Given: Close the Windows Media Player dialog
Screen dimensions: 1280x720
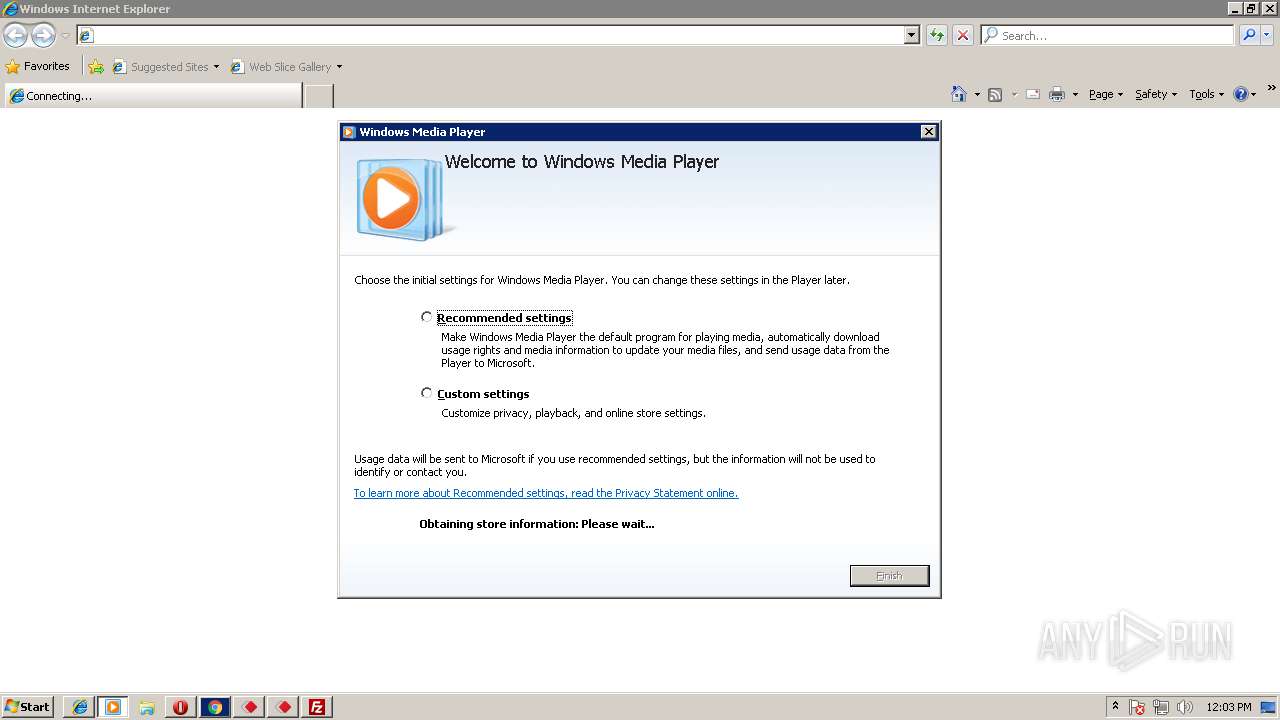Looking at the screenshot, I should click(x=928, y=131).
